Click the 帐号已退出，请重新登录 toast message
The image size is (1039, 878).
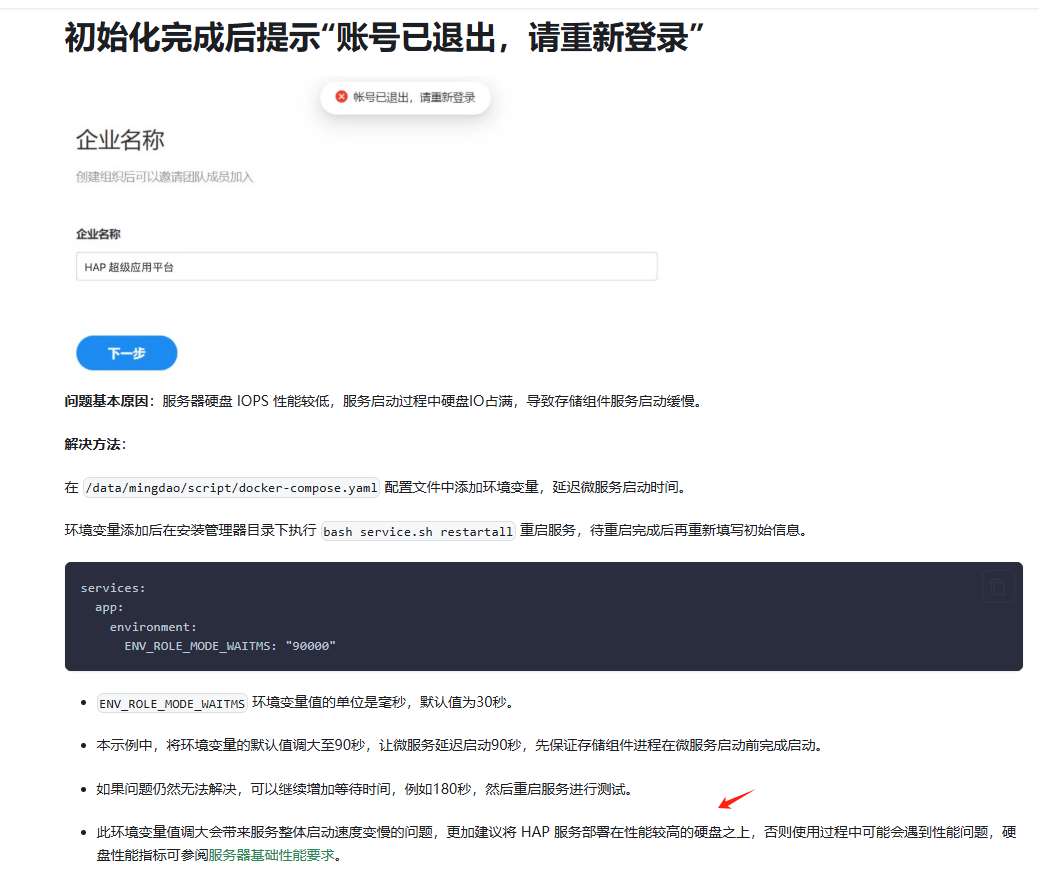pos(405,97)
